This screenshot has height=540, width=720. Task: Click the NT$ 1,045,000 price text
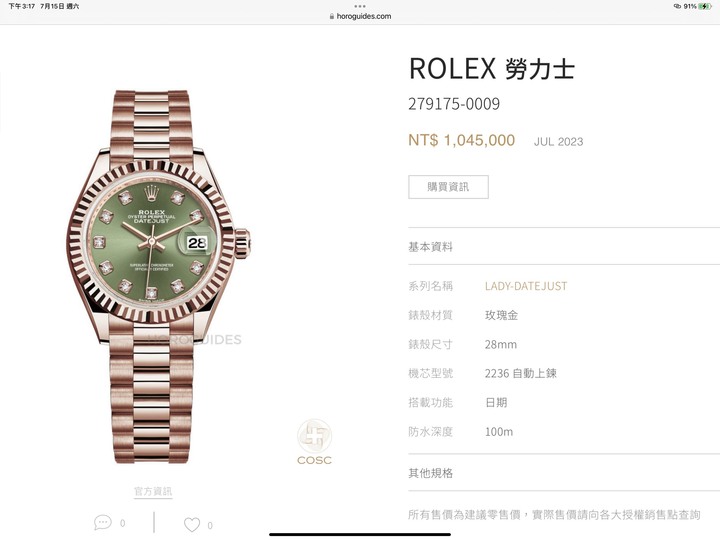461,140
